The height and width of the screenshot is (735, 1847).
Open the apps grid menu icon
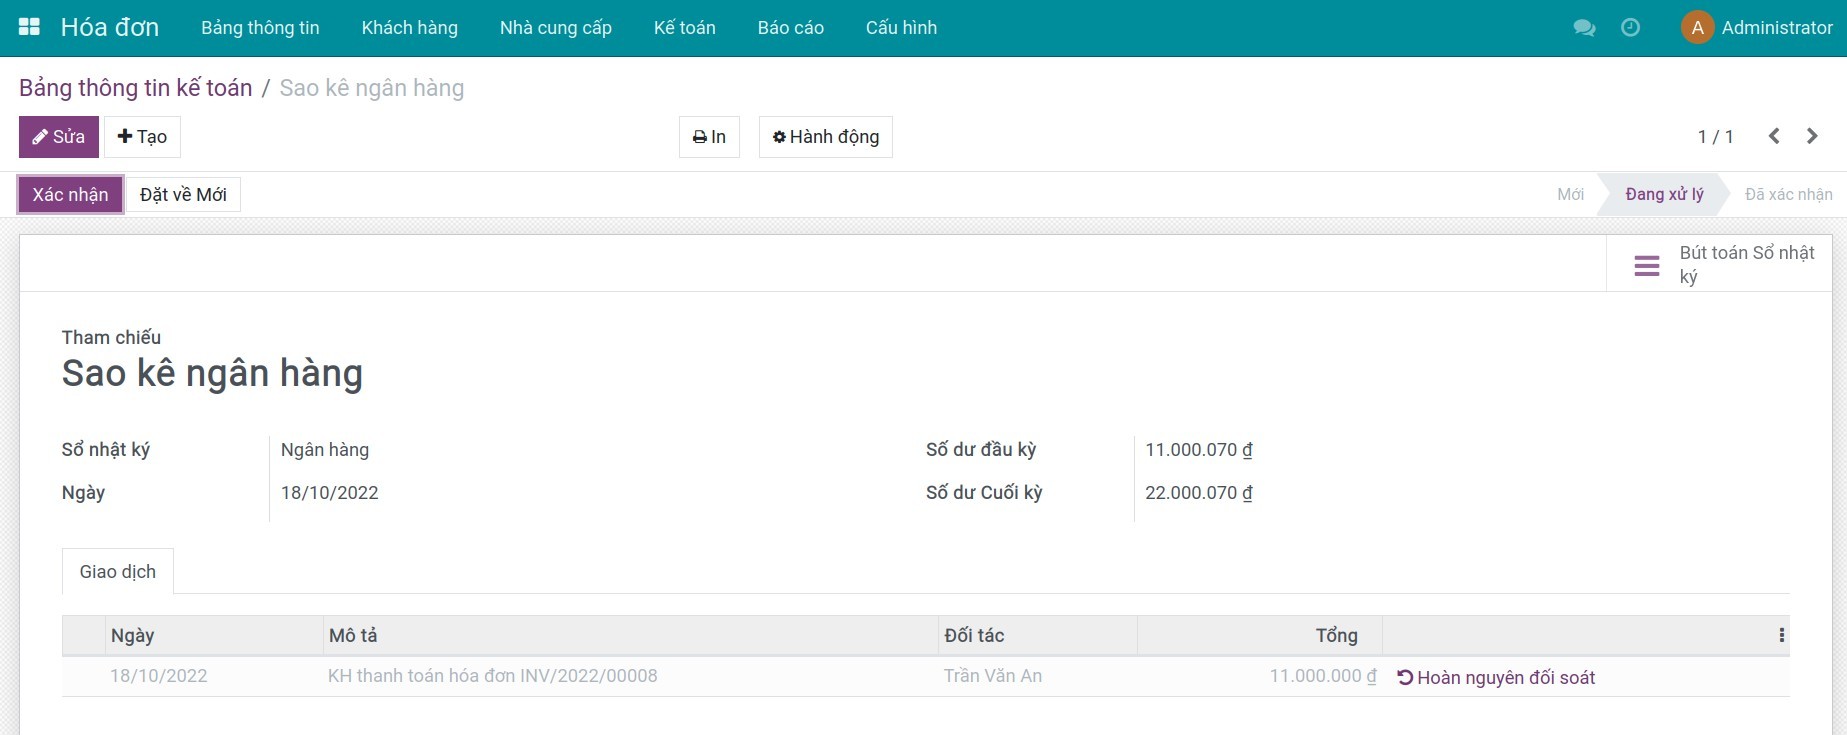coord(29,27)
